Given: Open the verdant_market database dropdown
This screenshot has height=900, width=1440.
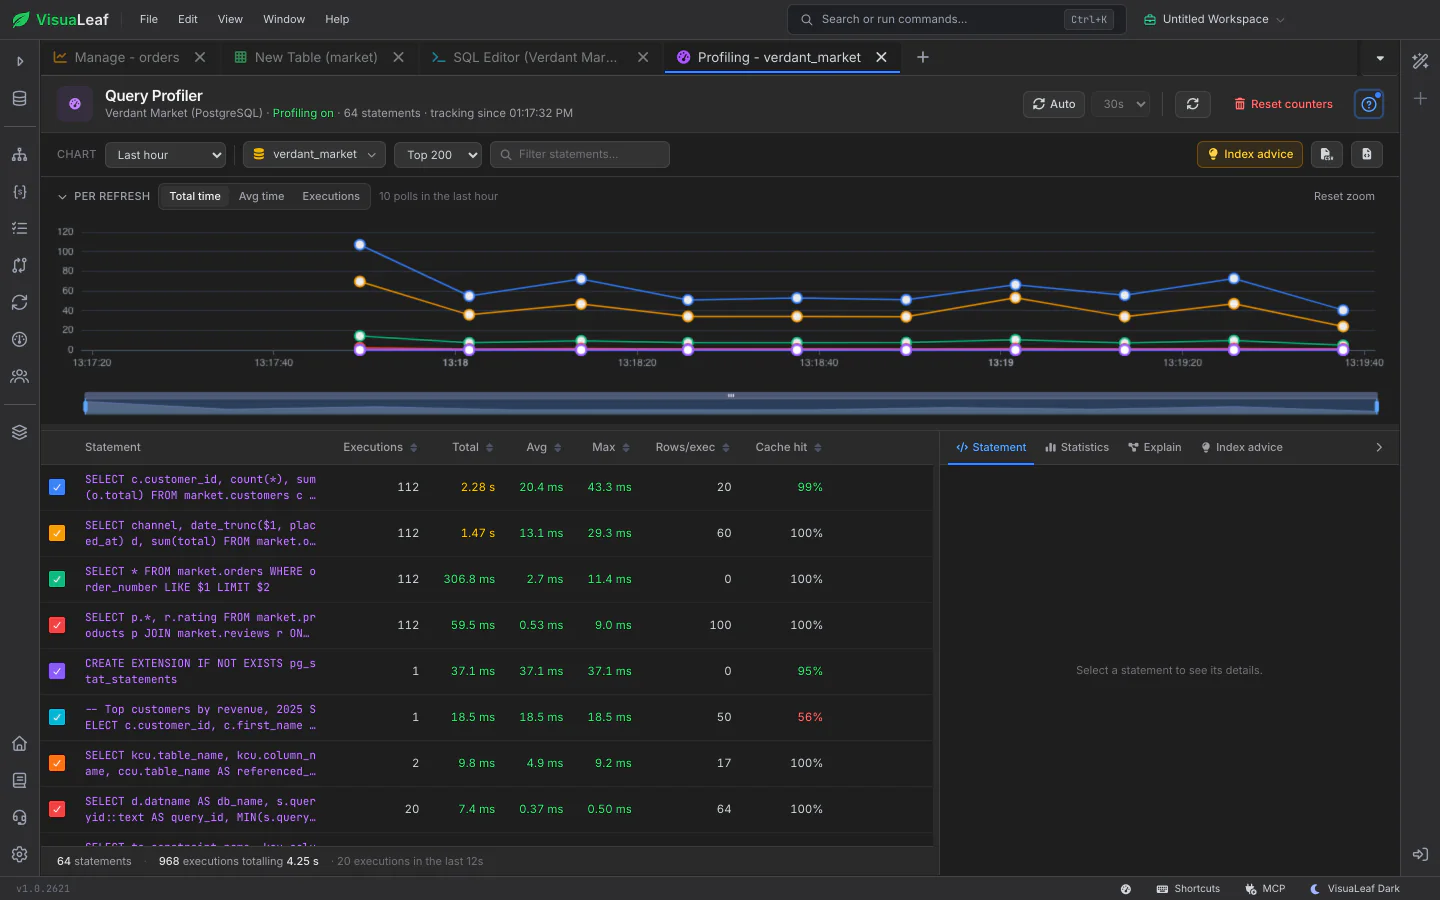Looking at the screenshot, I should click(x=314, y=154).
